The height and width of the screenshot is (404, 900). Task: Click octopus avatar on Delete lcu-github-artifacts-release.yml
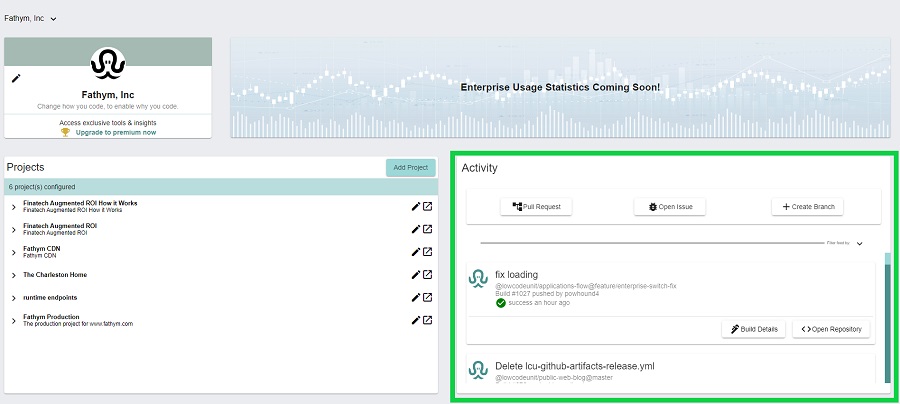pyautogui.click(x=478, y=370)
